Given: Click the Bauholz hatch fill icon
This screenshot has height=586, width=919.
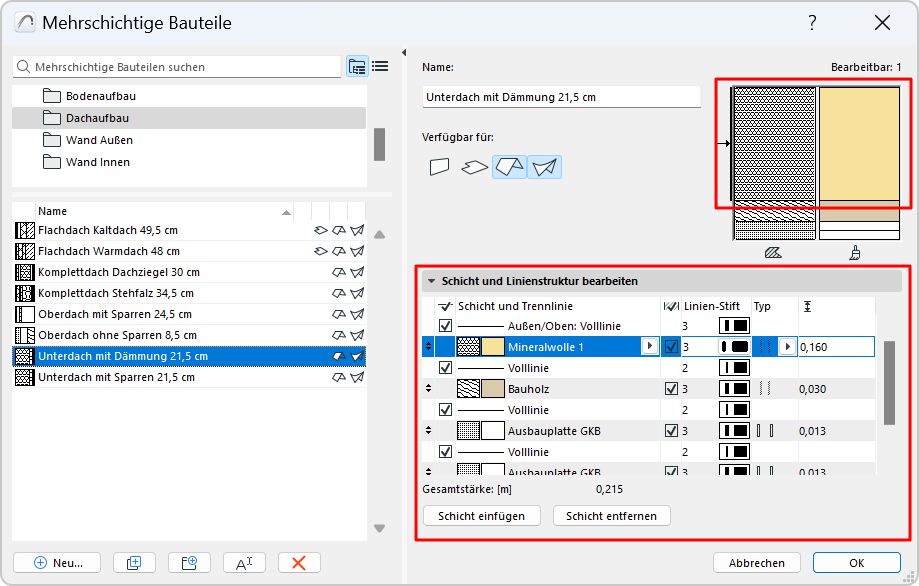Looking at the screenshot, I should pos(468,389).
